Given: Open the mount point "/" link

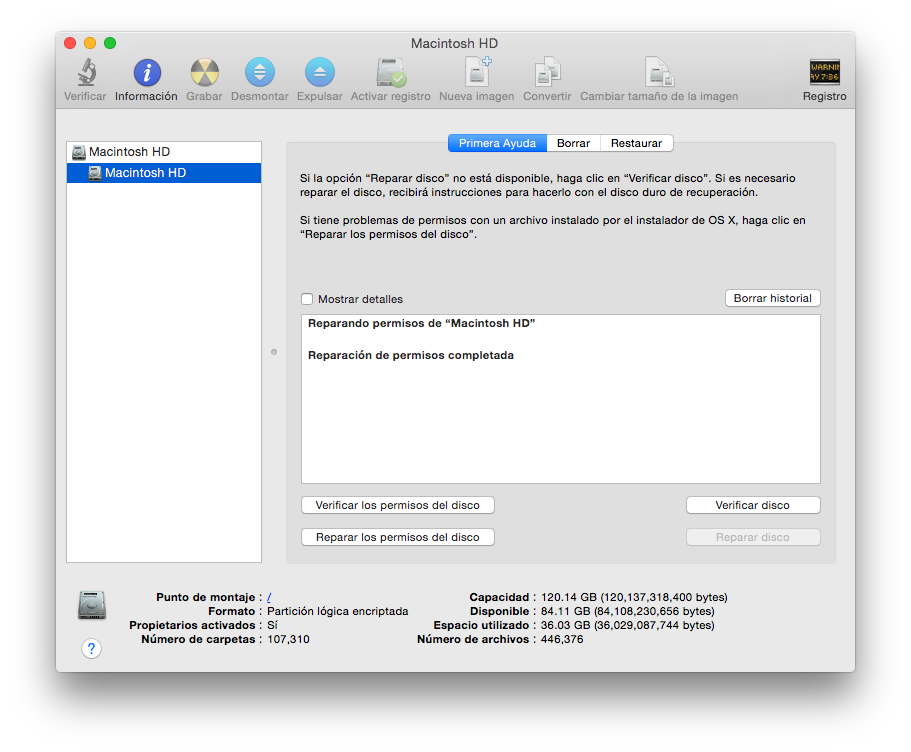Looking at the screenshot, I should tap(269, 597).
